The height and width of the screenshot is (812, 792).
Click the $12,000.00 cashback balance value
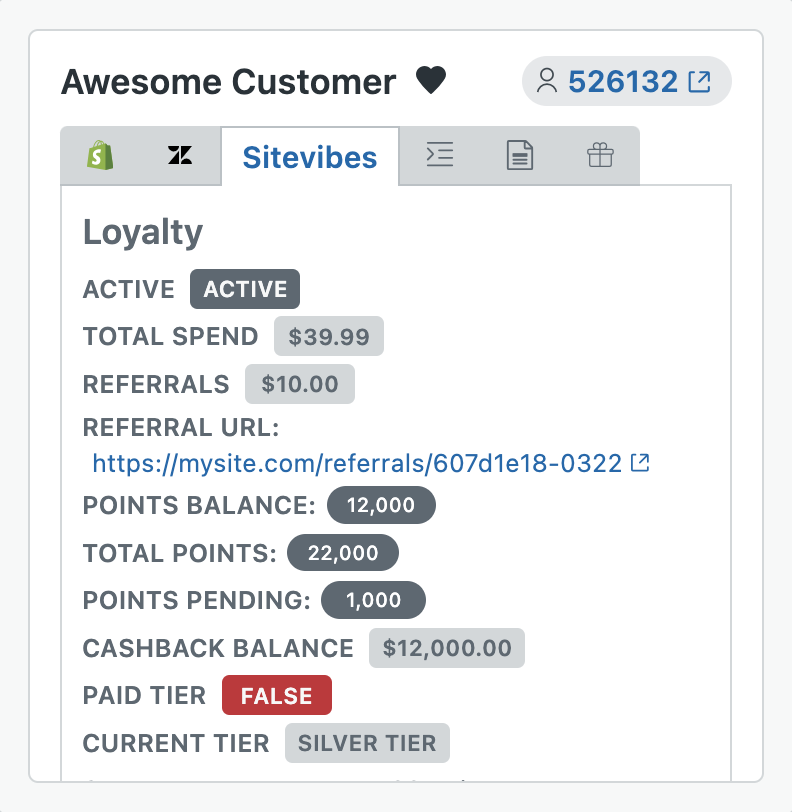click(x=447, y=648)
